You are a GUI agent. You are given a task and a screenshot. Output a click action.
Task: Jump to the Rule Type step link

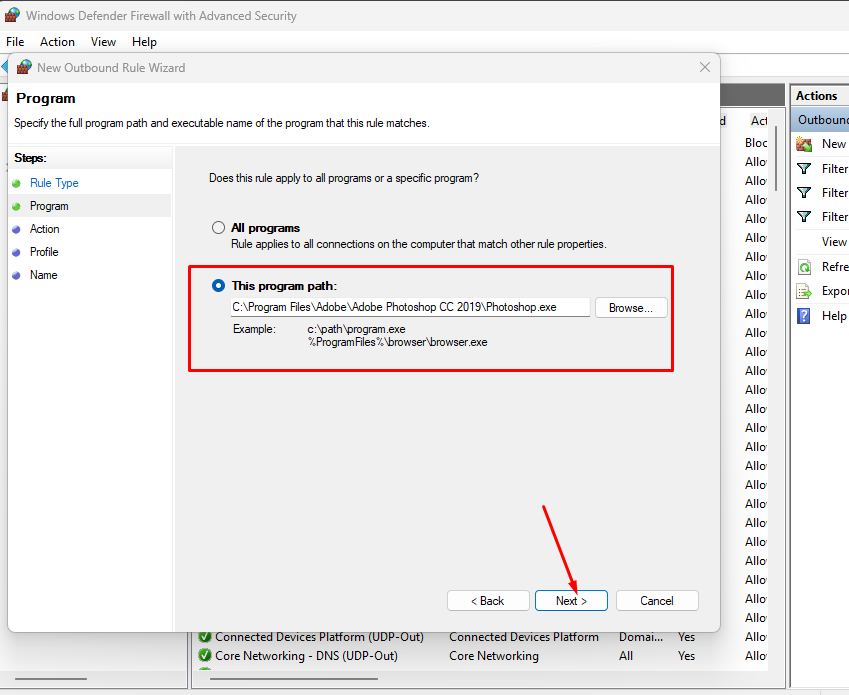[54, 183]
